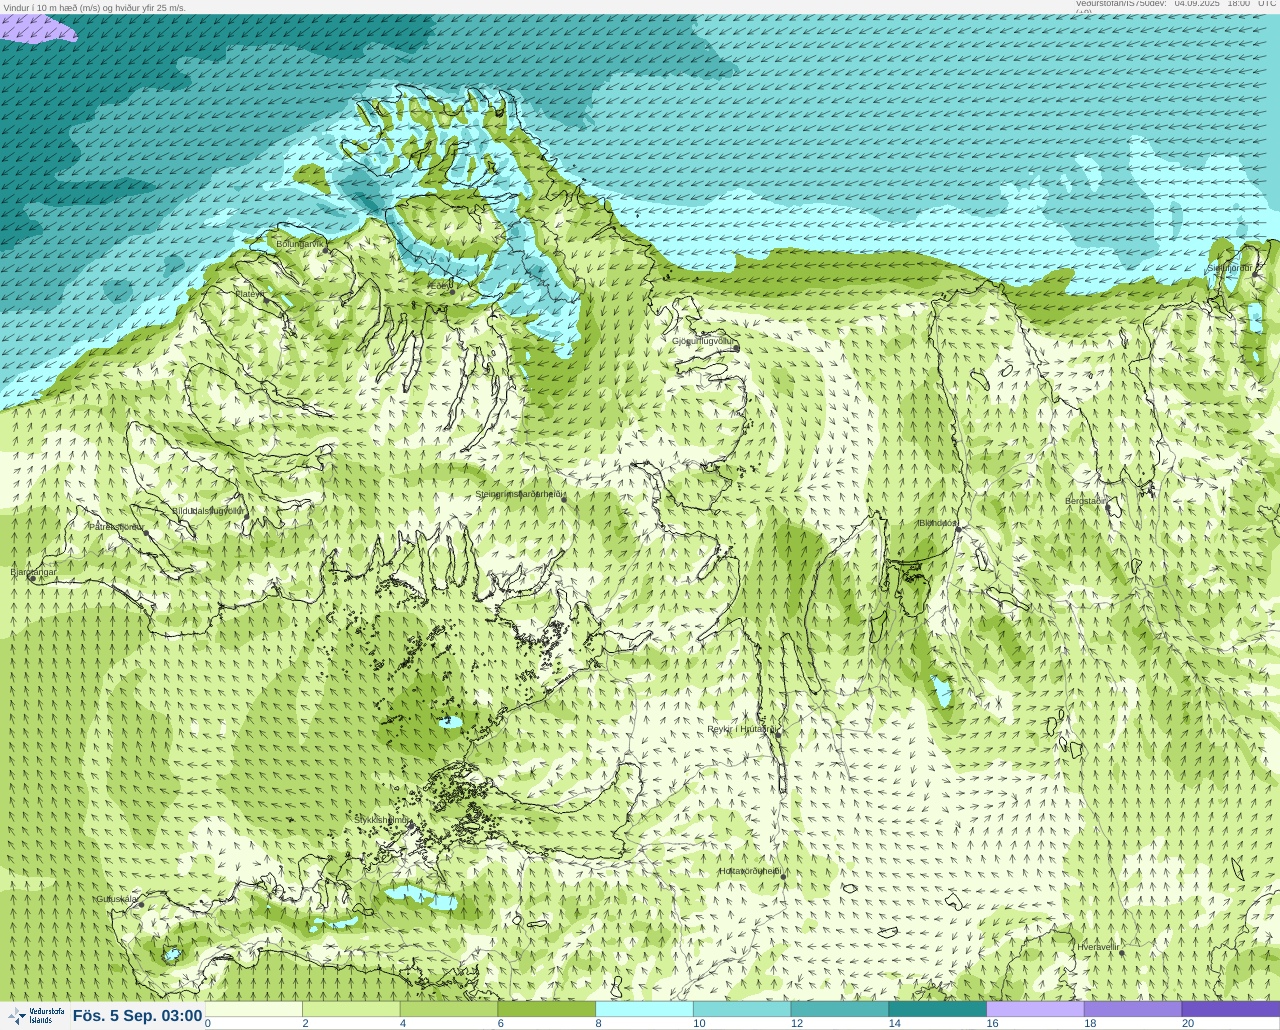Click the Blönduós station dot marker
The width and height of the screenshot is (1280, 1030).
957,528
